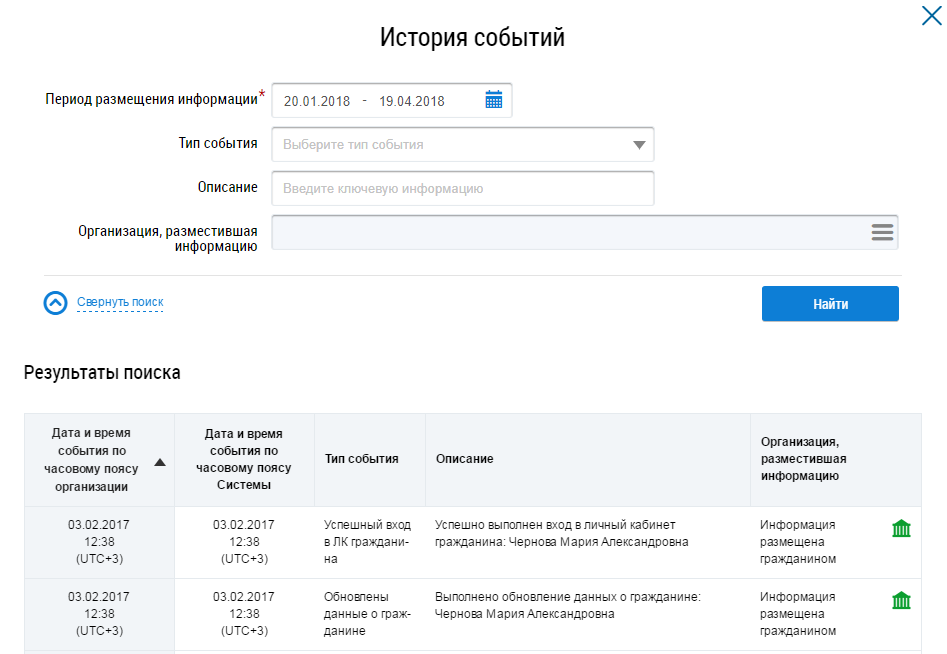
Task: Click the sort arrow in first date column
Action: [x=160, y=462]
